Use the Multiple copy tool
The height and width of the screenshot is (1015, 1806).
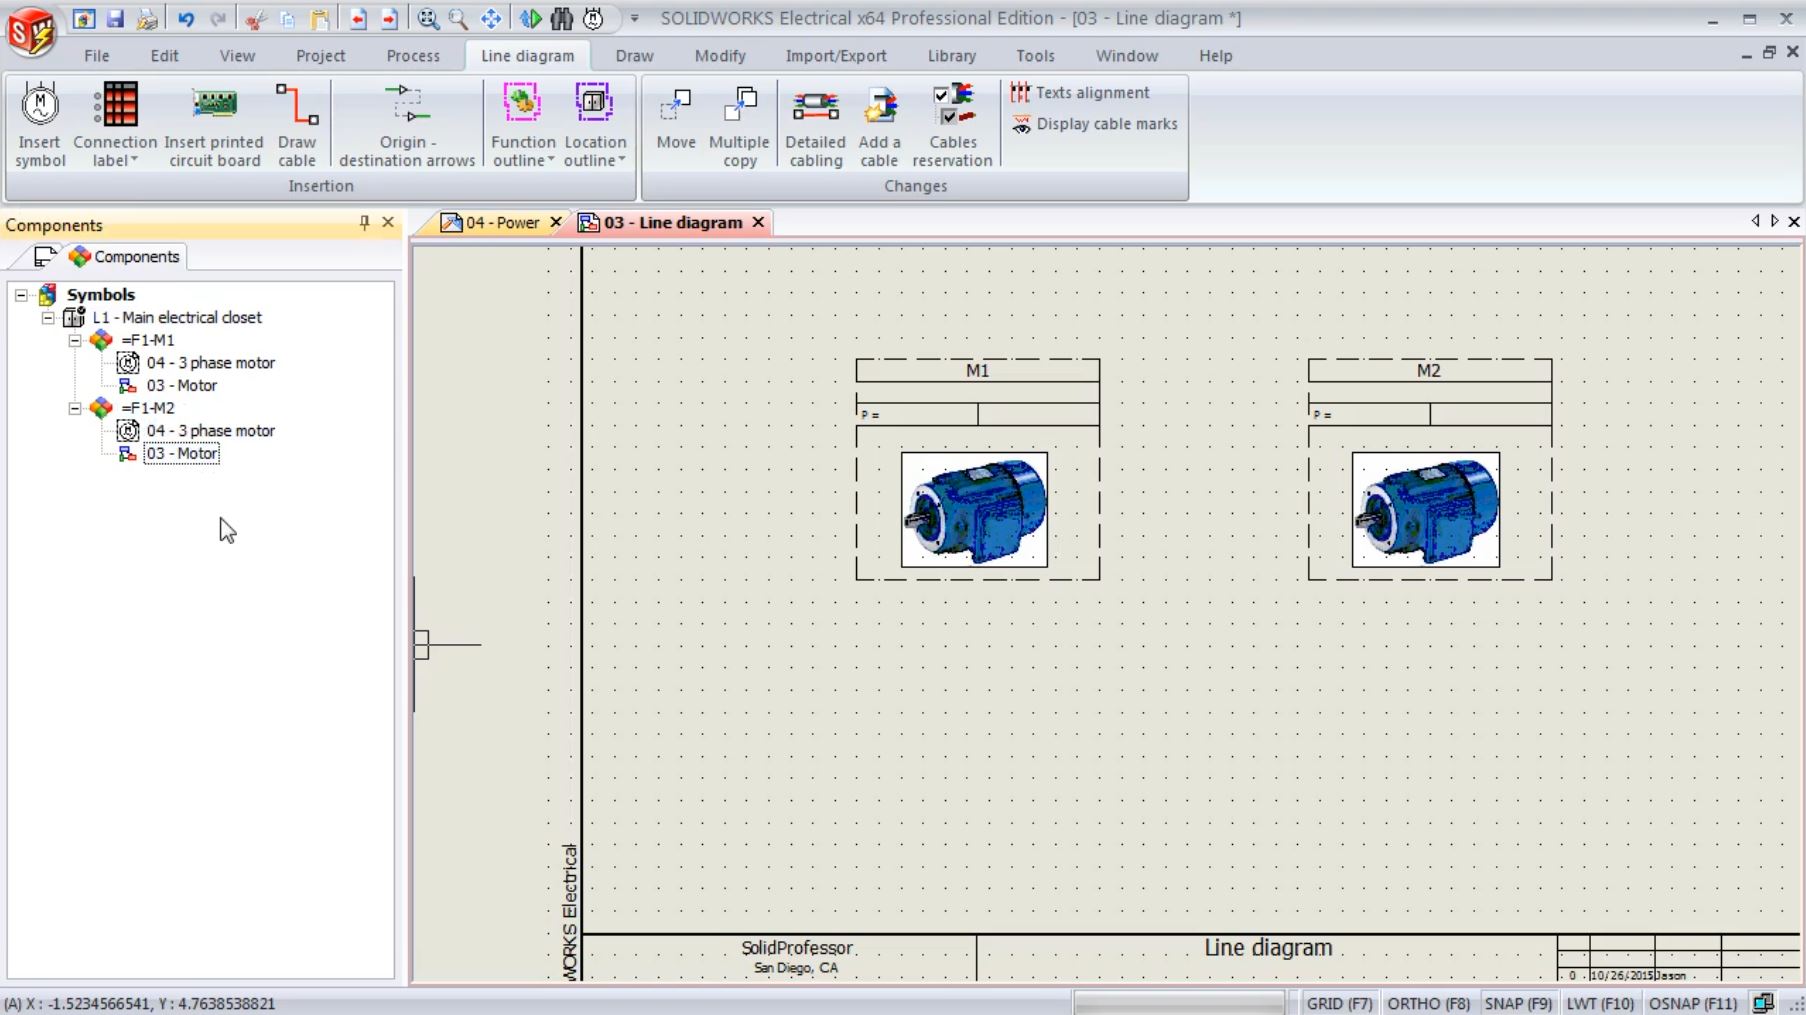740,124
